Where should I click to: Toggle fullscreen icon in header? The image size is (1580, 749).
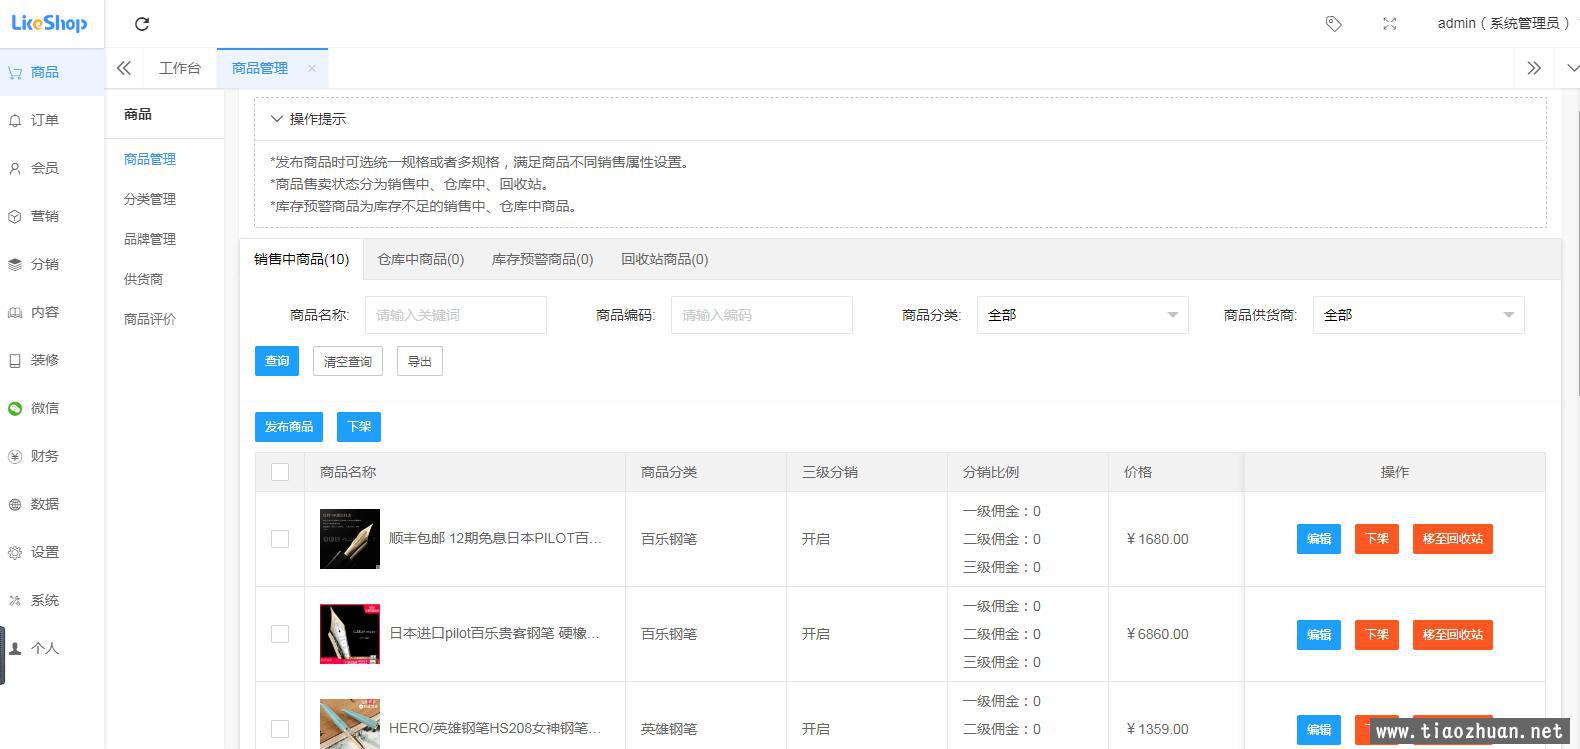1389,24
